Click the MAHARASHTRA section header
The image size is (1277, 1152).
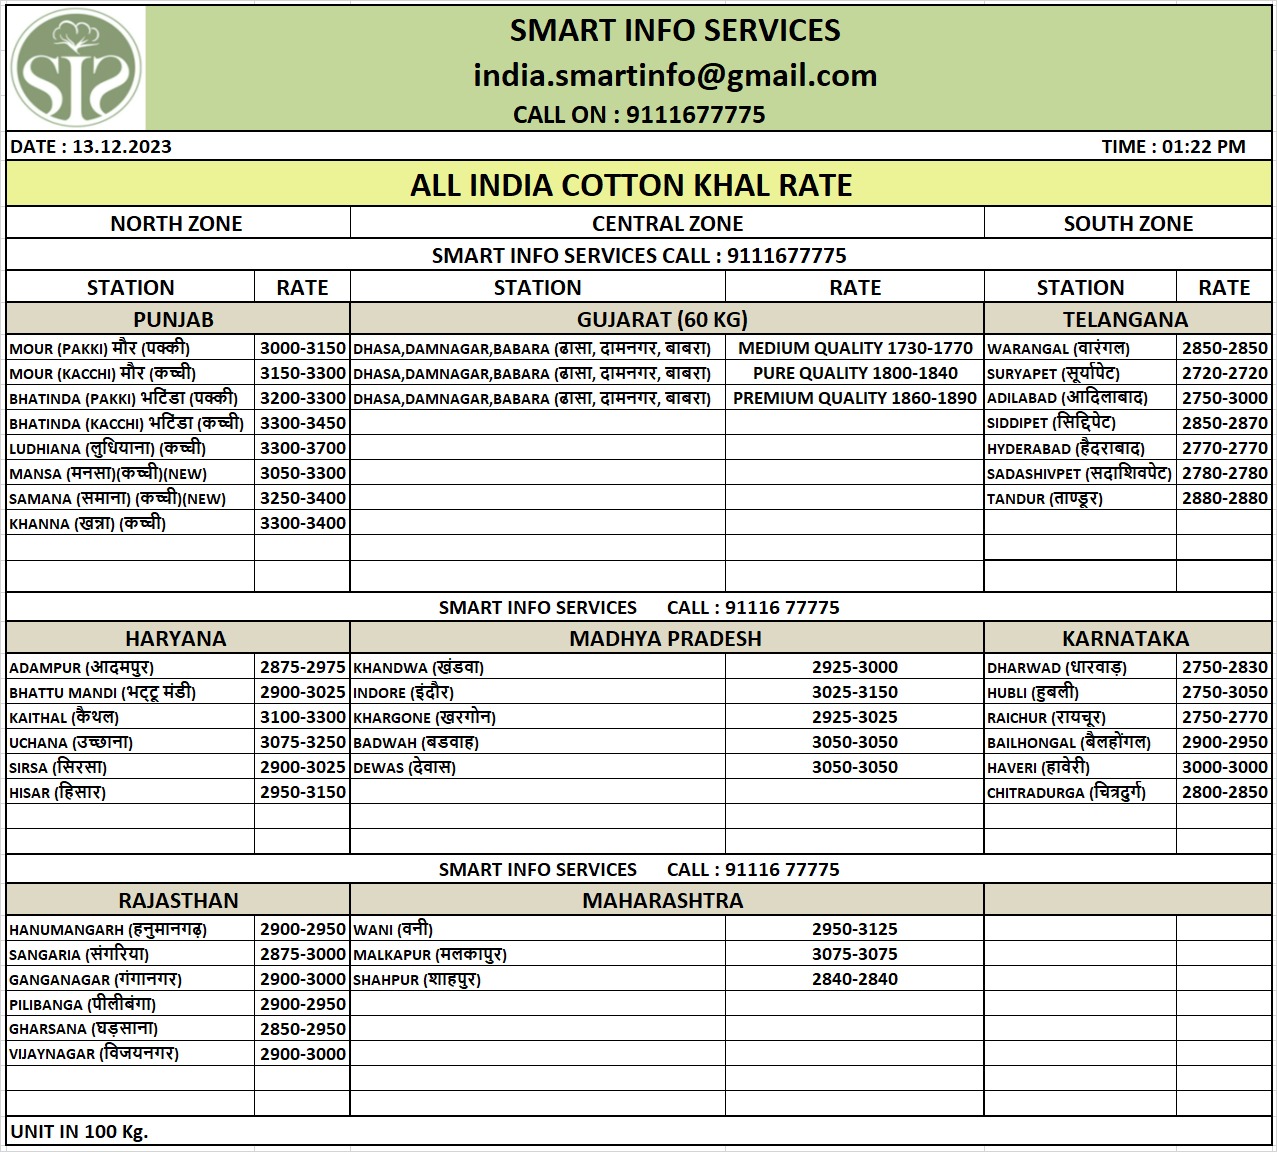[x=662, y=901]
